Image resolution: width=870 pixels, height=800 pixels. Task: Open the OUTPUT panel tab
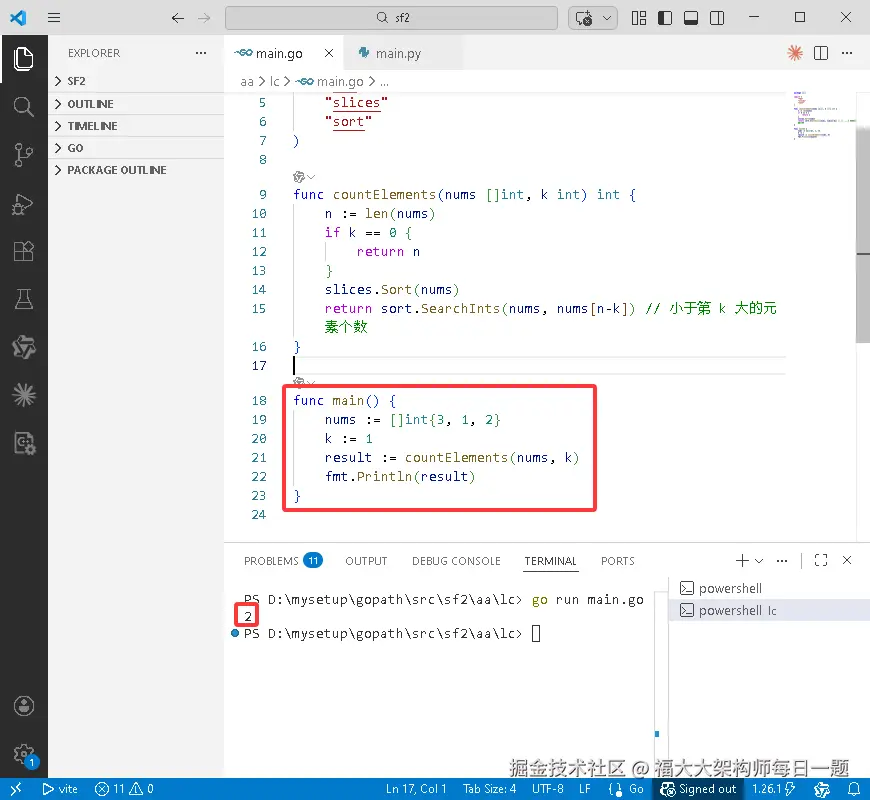click(366, 561)
